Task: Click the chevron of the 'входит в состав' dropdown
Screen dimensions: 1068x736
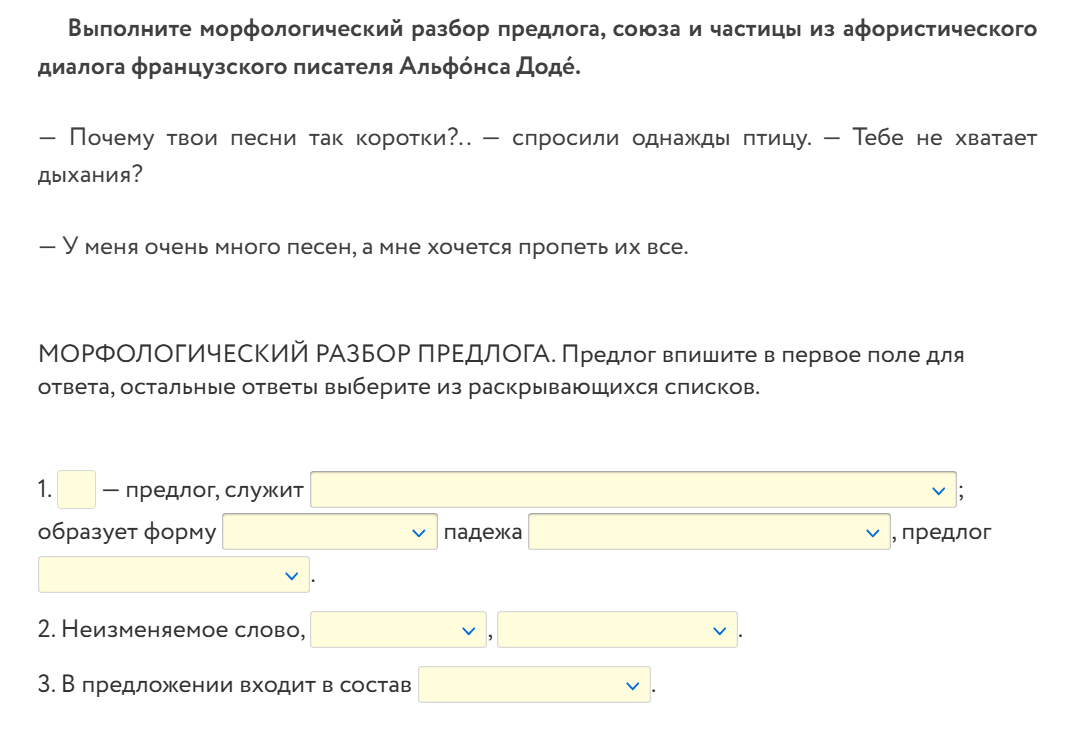Action: coord(633,686)
